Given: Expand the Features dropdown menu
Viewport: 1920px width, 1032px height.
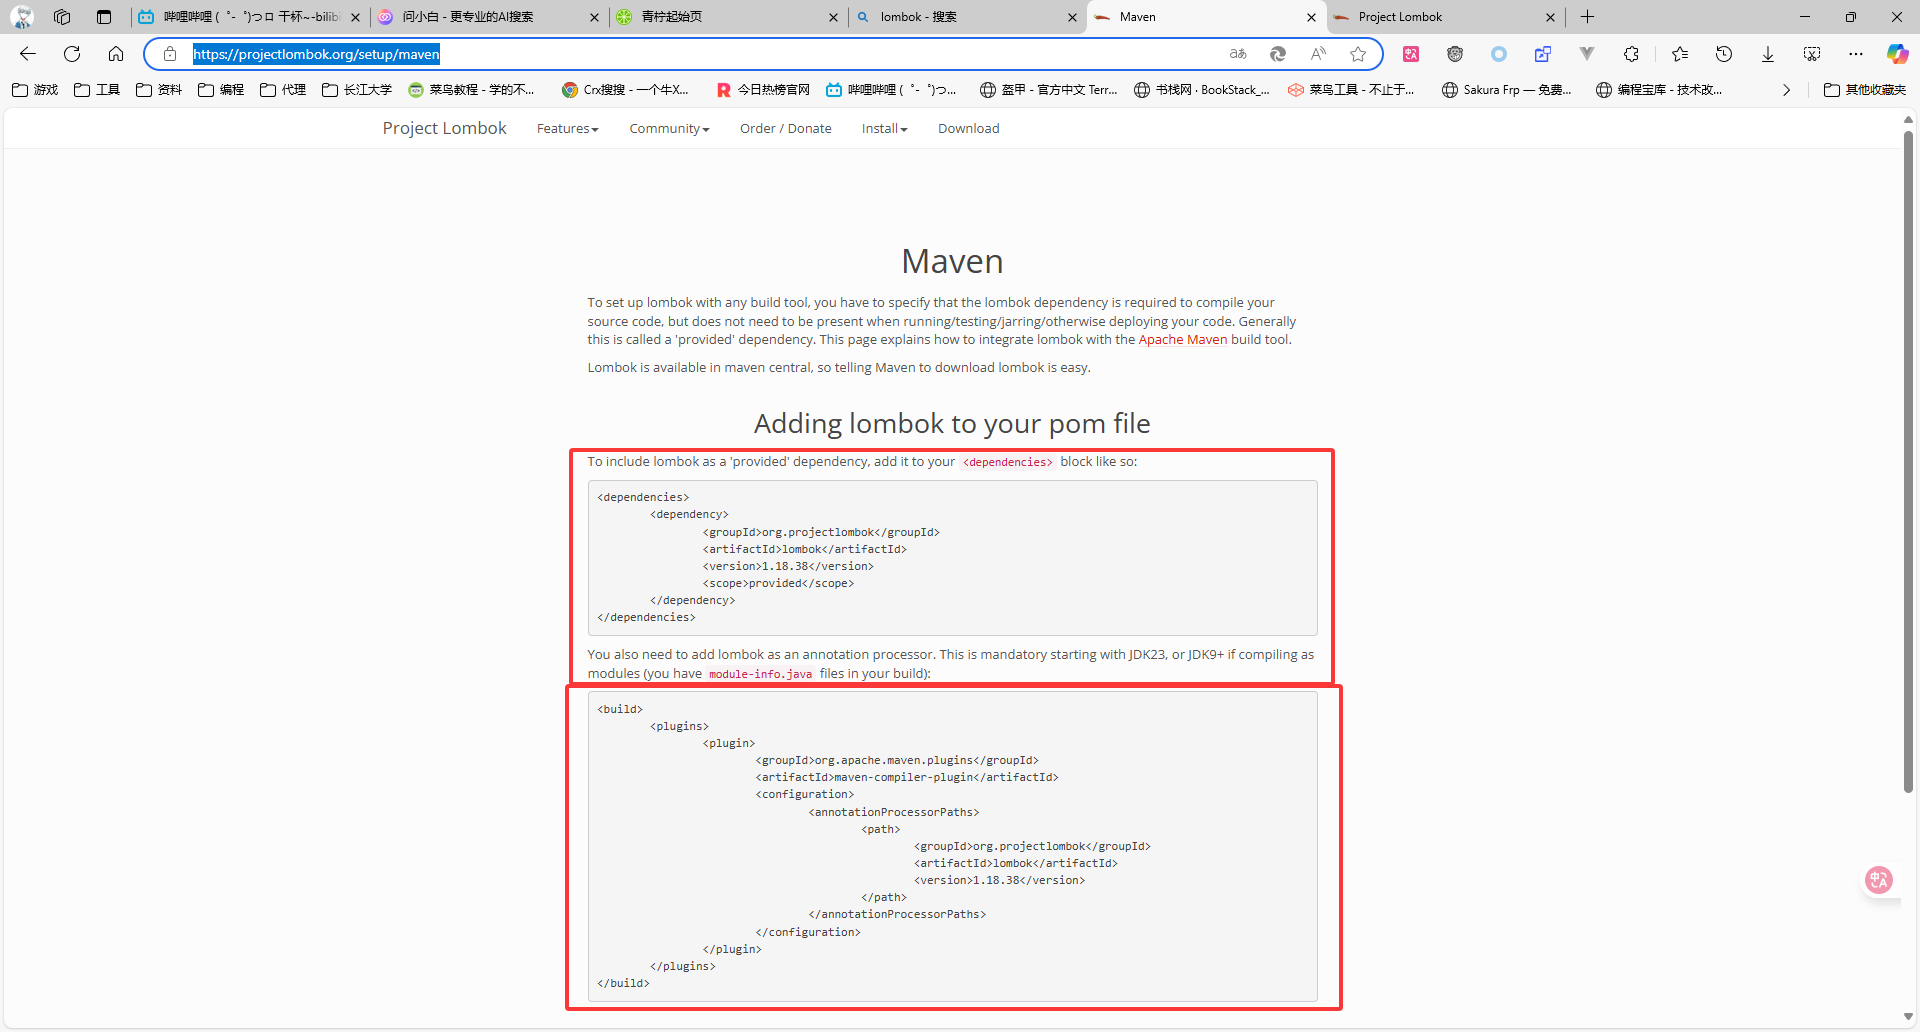Looking at the screenshot, I should point(567,129).
